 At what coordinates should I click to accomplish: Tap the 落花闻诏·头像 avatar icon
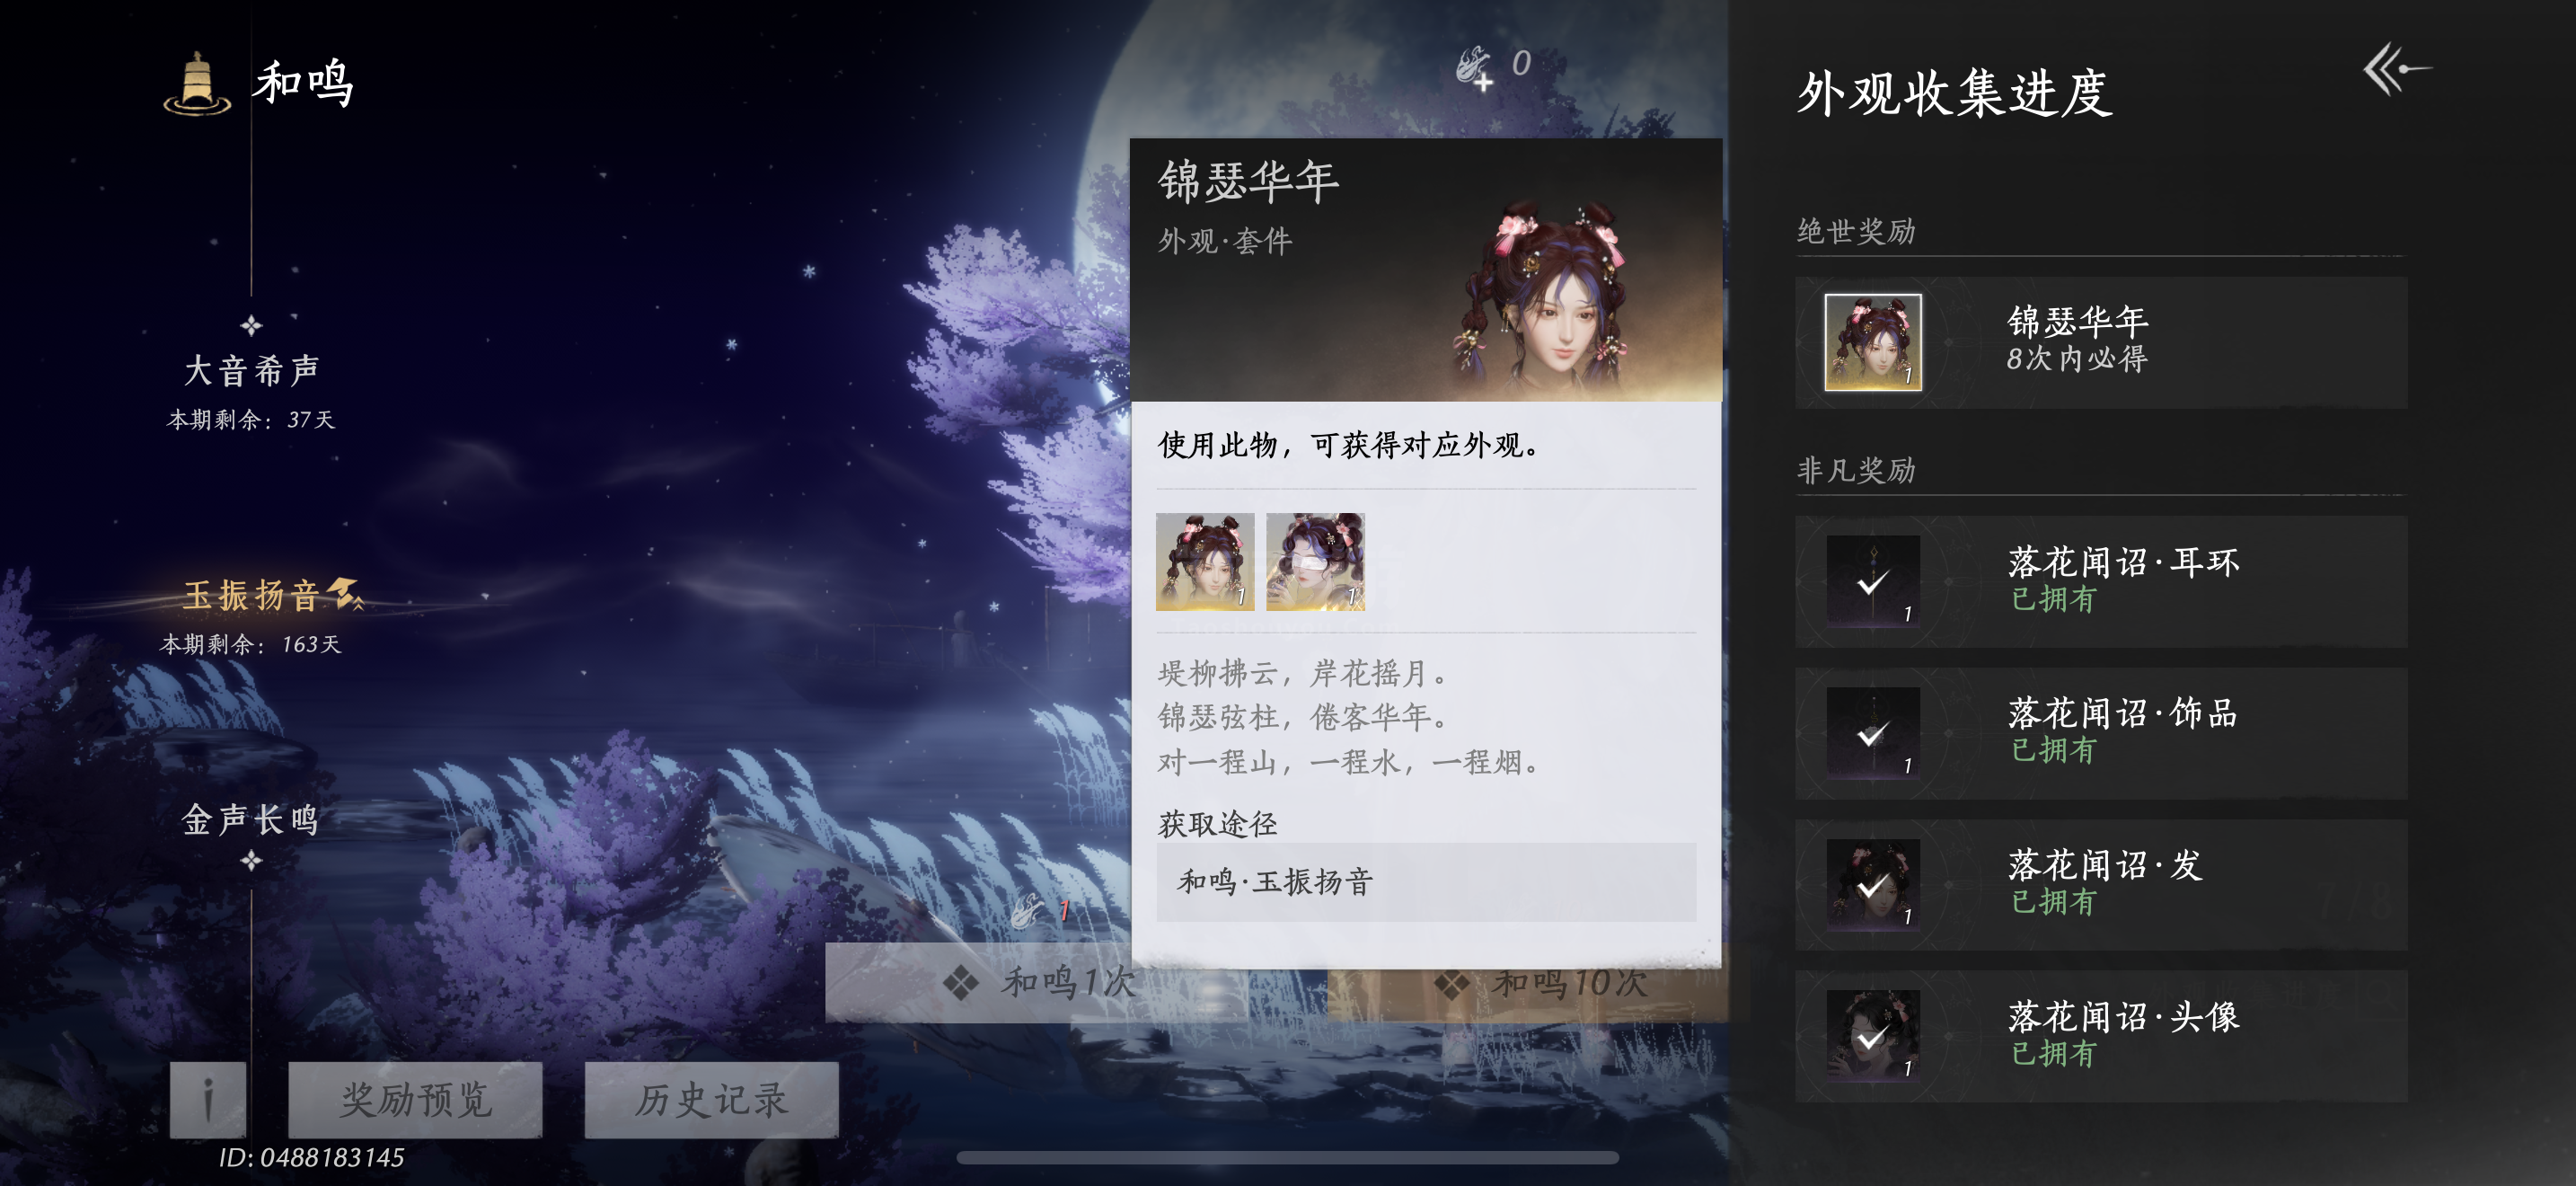point(1872,1037)
